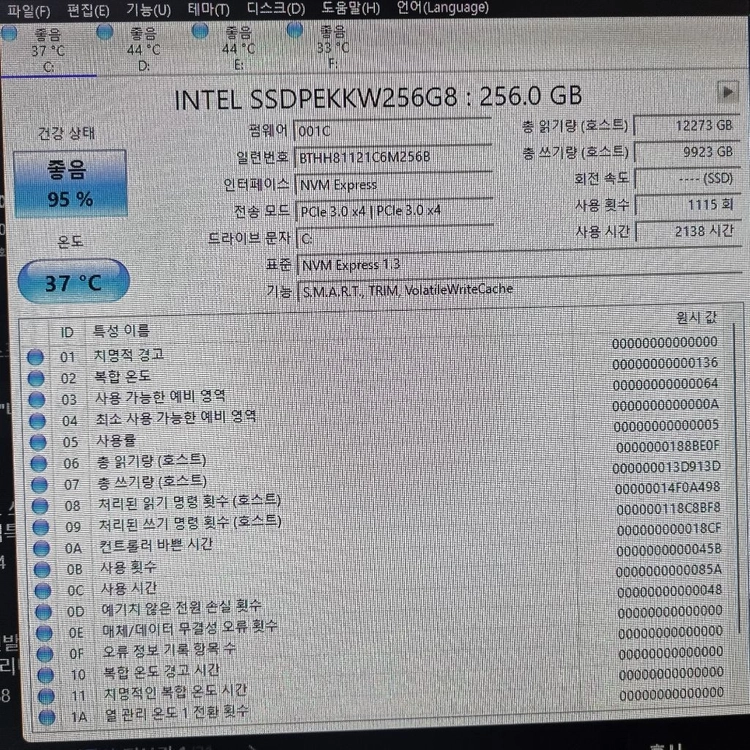Click the status icon for 03 사용 가능한 예비 영역
The height and width of the screenshot is (750, 750).
point(36,399)
